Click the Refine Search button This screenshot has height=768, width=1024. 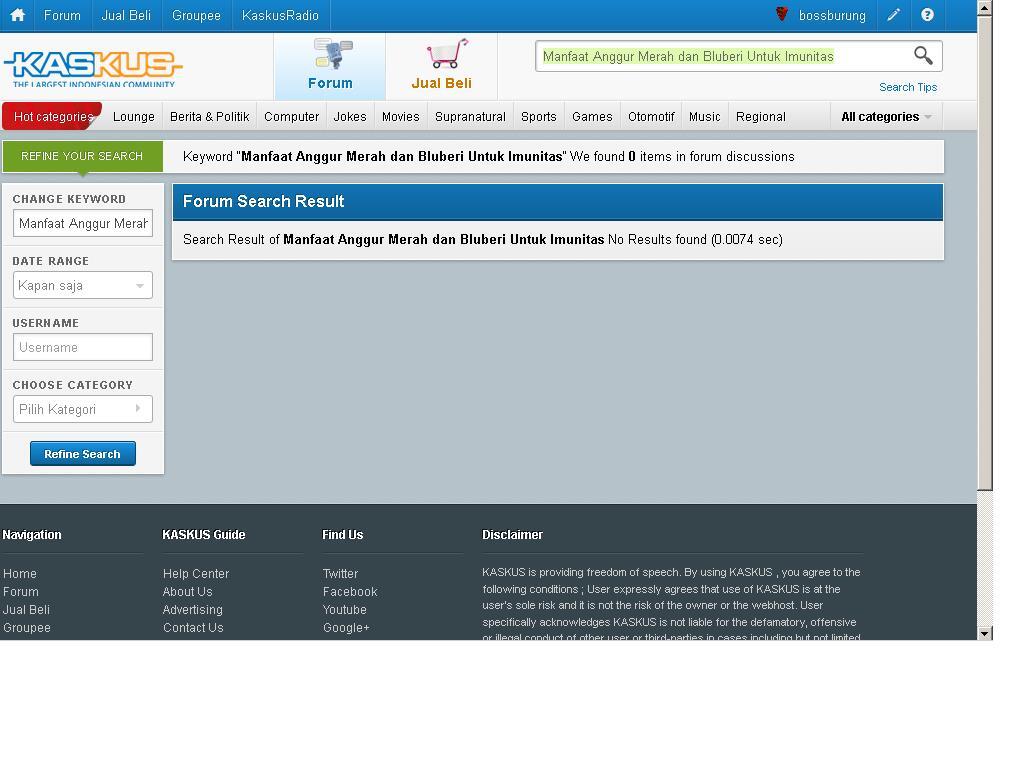[83, 454]
